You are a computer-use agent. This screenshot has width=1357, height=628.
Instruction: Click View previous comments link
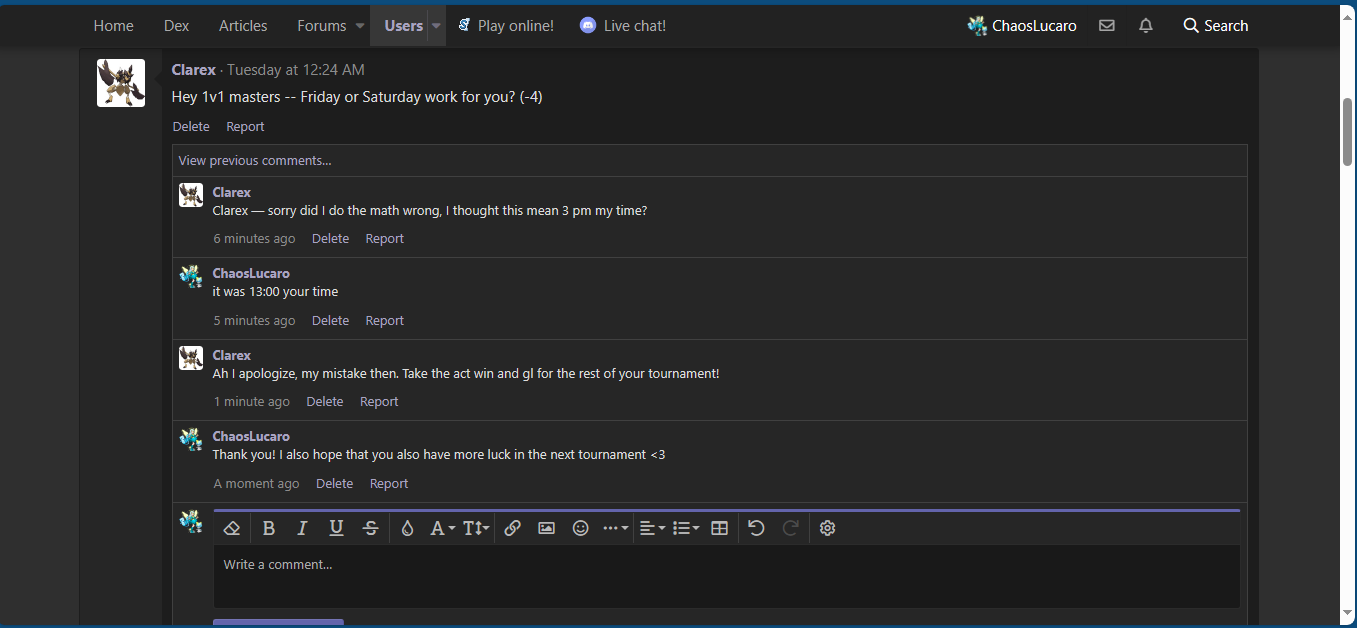click(255, 160)
